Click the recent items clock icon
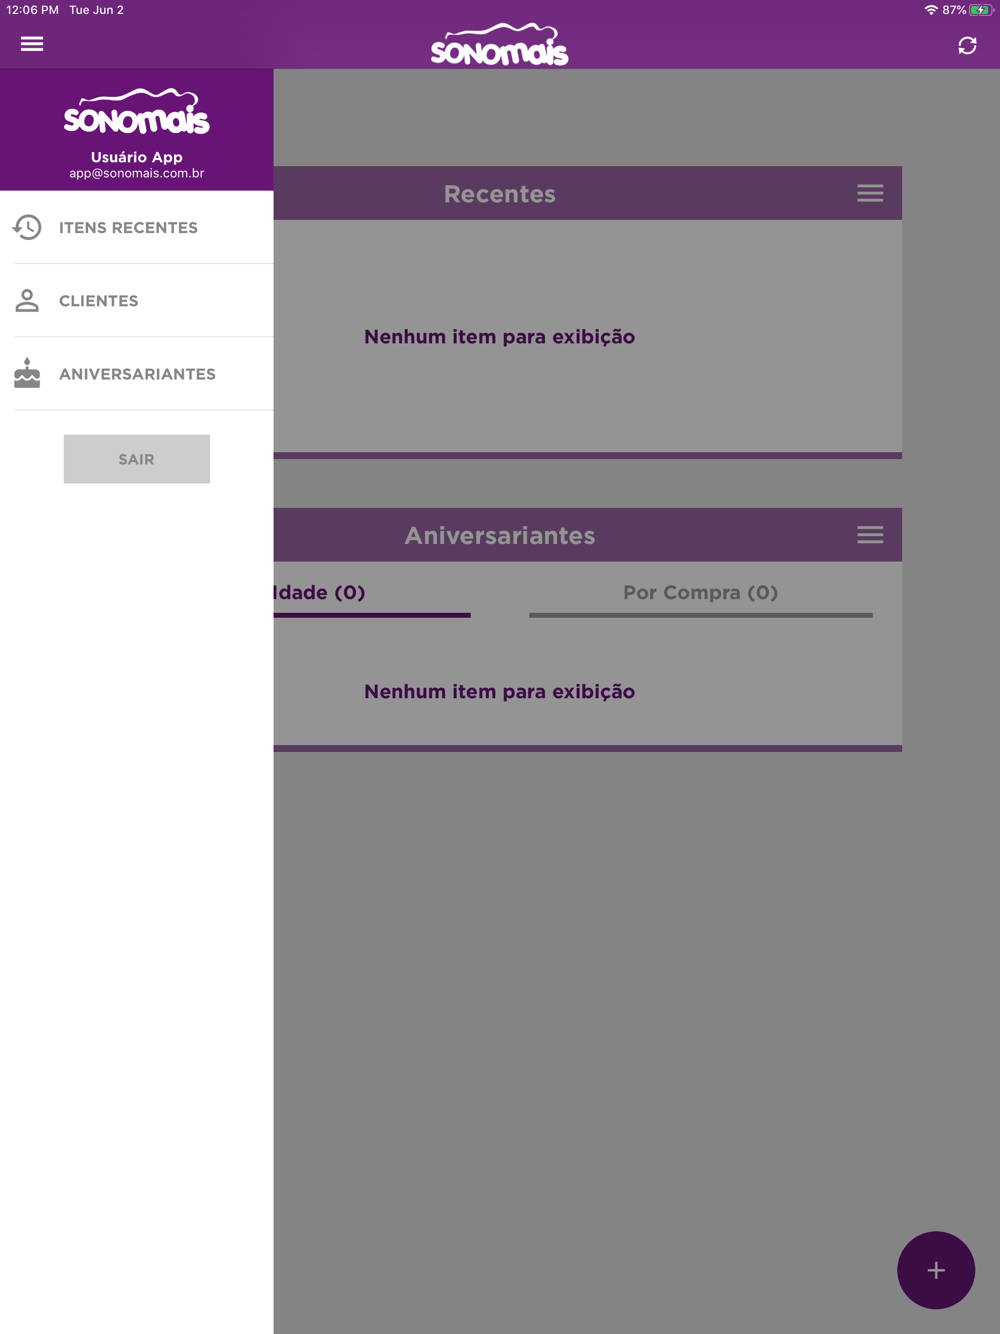The width and height of the screenshot is (1000, 1334). click(x=27, y=227)
